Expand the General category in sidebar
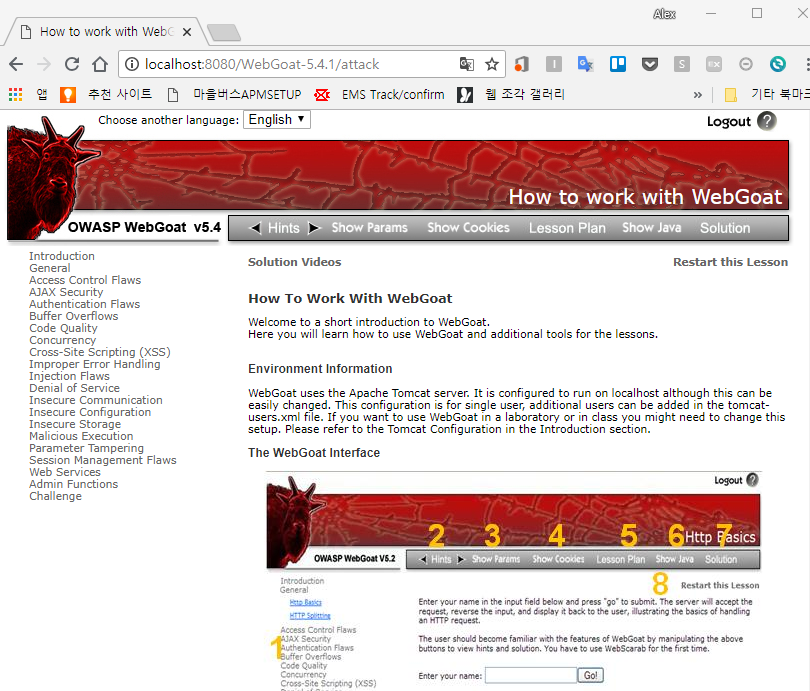This screenshot has width=810, height=691. click(50, 268)
